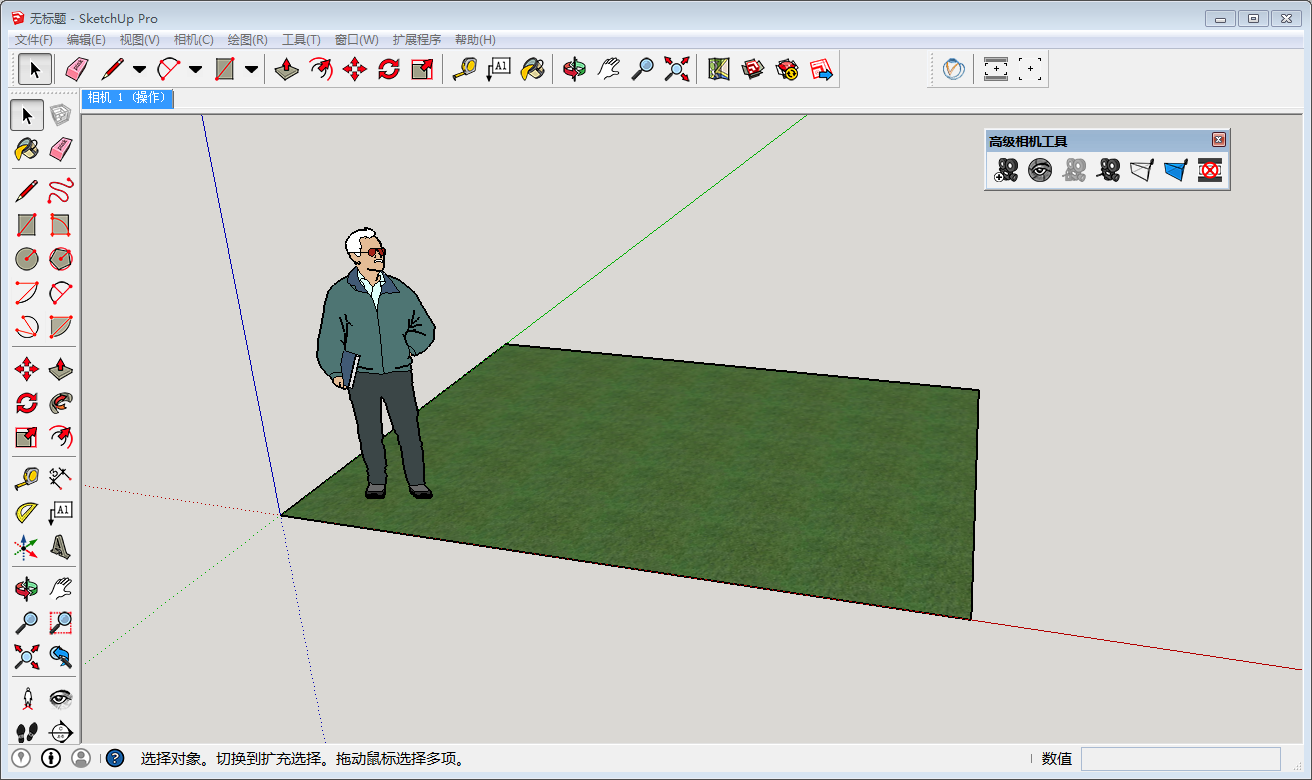Select the Eraser tool in top toolbar
Image resolution: width=1312 pixels, height=780 pixels.
point(77,69)
